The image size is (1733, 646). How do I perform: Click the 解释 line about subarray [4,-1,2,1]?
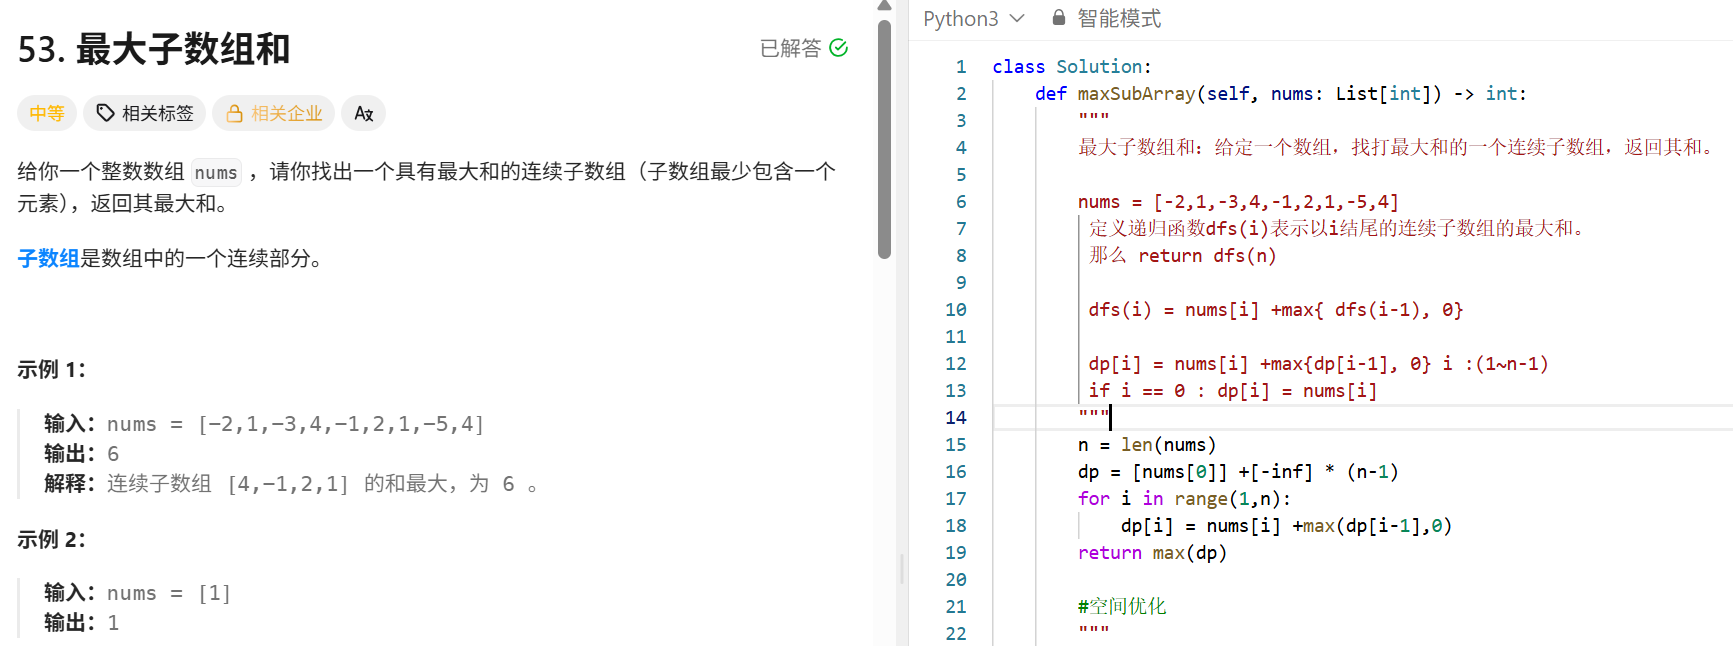[291, 484]
